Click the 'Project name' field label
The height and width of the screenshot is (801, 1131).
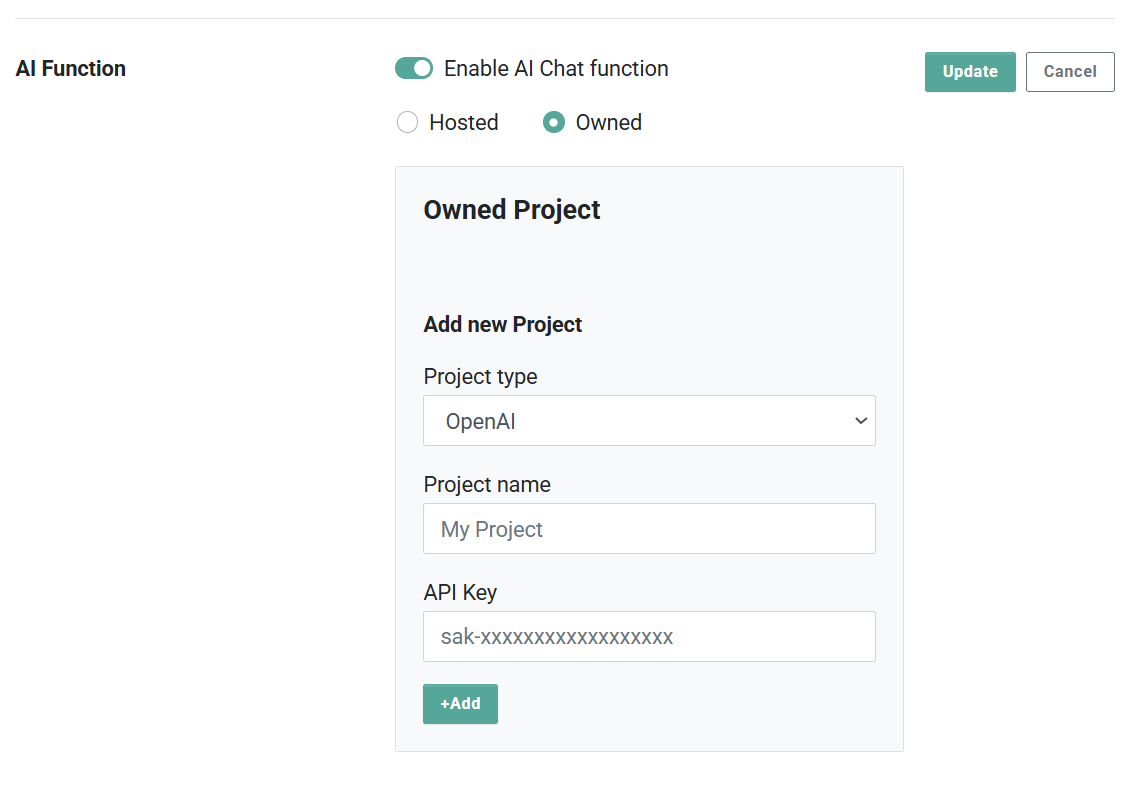click(487, 484)
